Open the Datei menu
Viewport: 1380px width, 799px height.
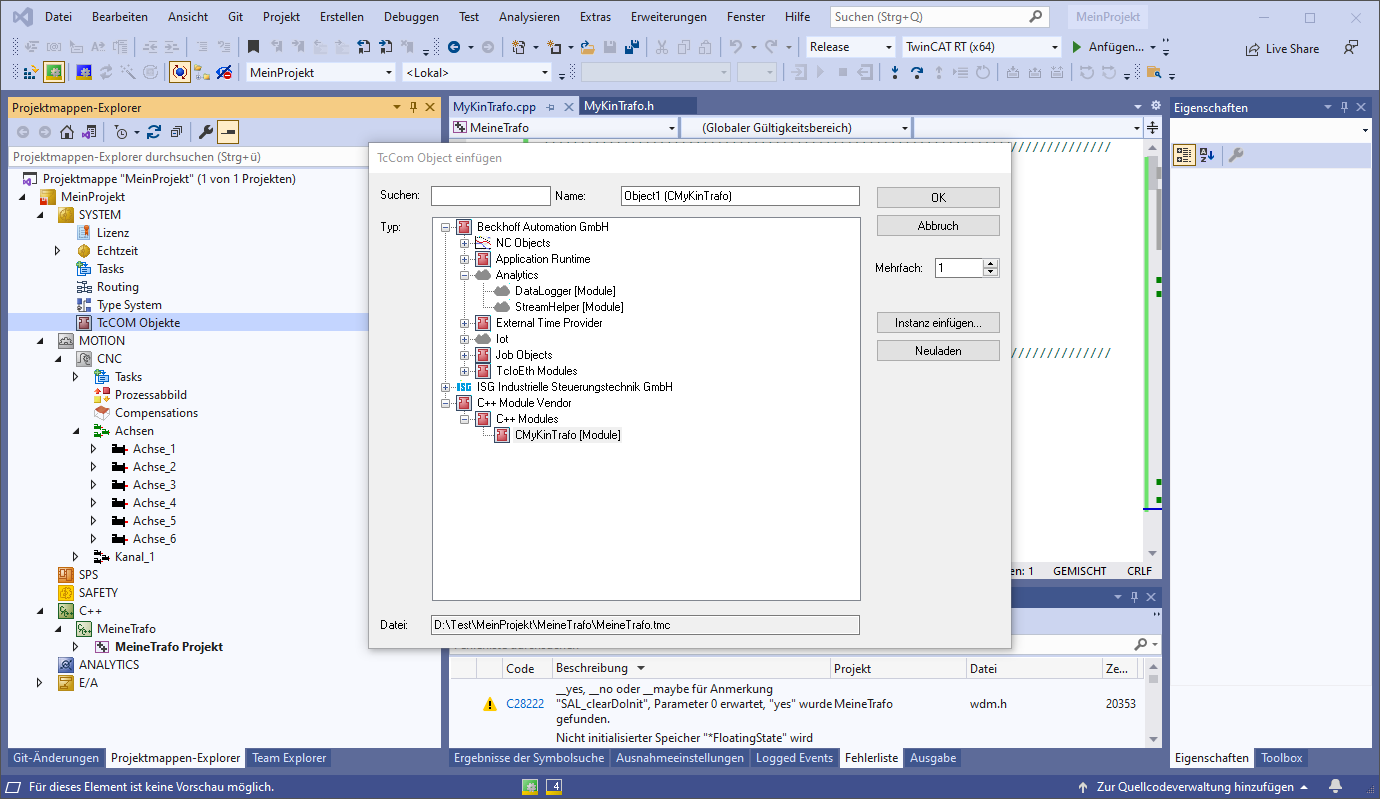pyautogui.click(x=58, y=17)
